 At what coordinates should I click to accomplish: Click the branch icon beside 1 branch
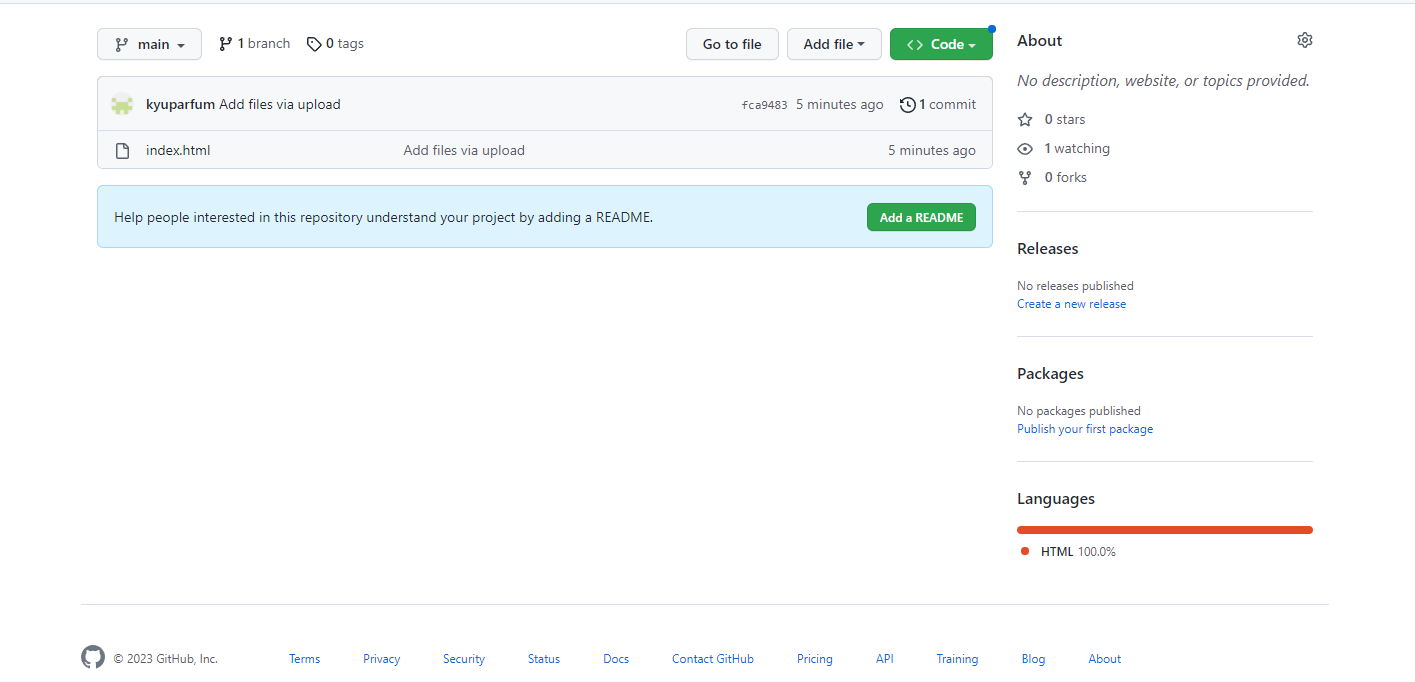click(226, 44)
